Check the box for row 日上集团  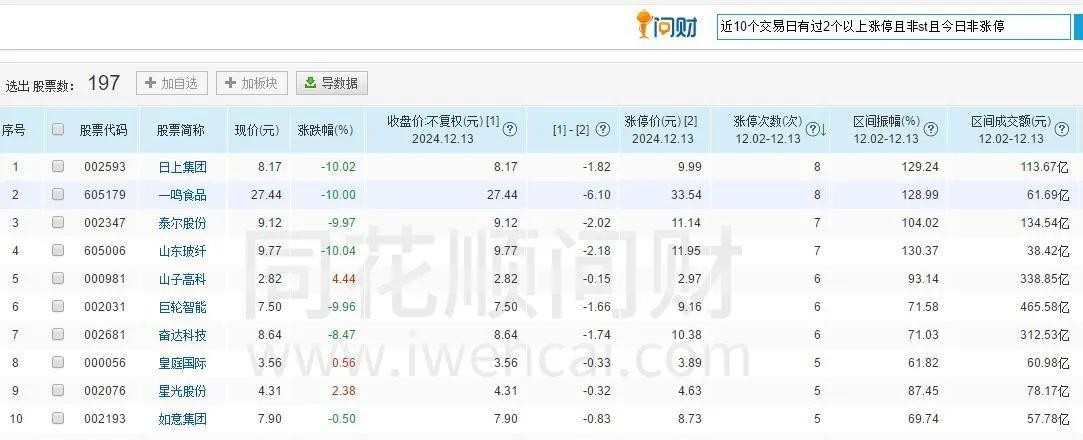tap(58, 166)
